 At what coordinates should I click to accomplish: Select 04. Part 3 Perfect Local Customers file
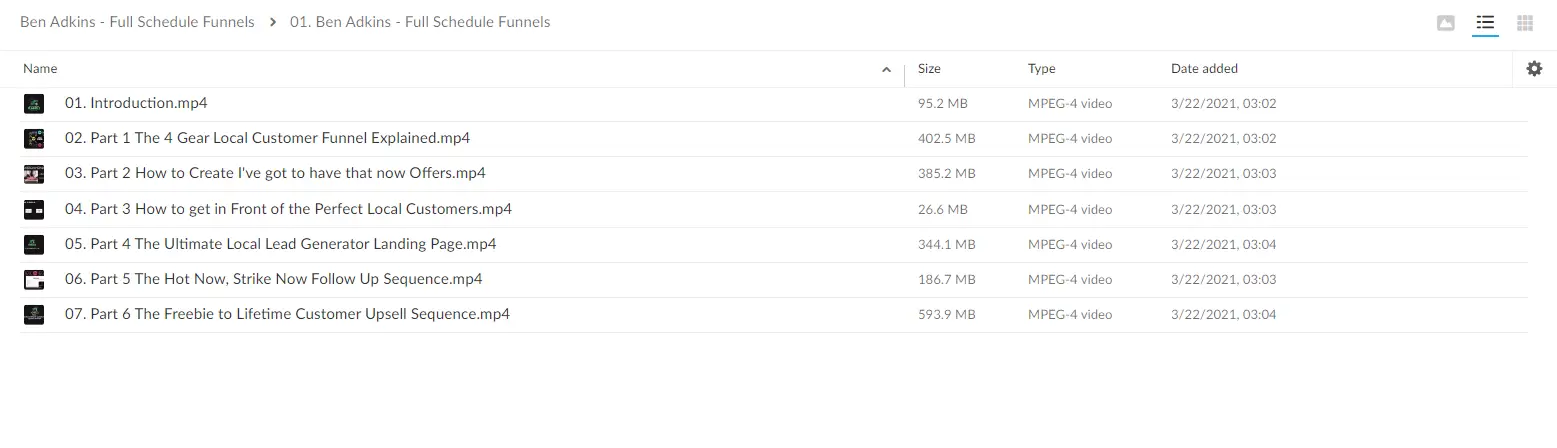coord(288,209)
